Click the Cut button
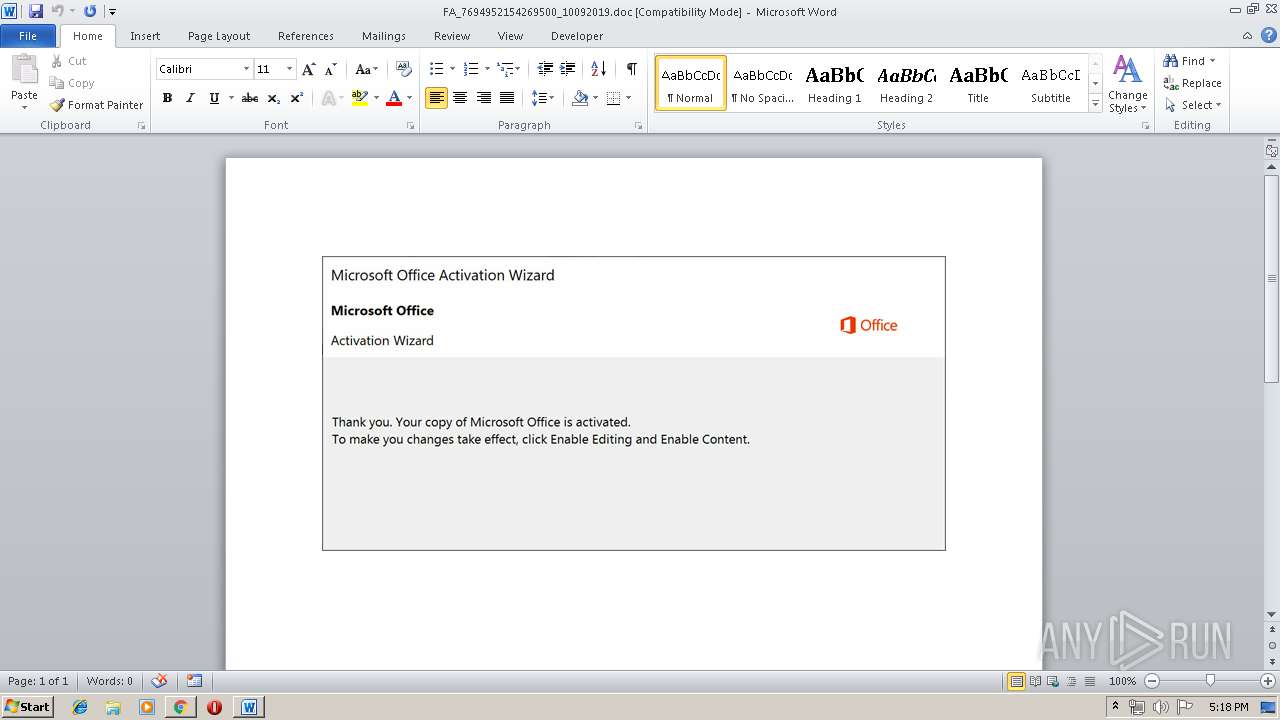The height and width of the screenshot is (720, 1280). 69,61
